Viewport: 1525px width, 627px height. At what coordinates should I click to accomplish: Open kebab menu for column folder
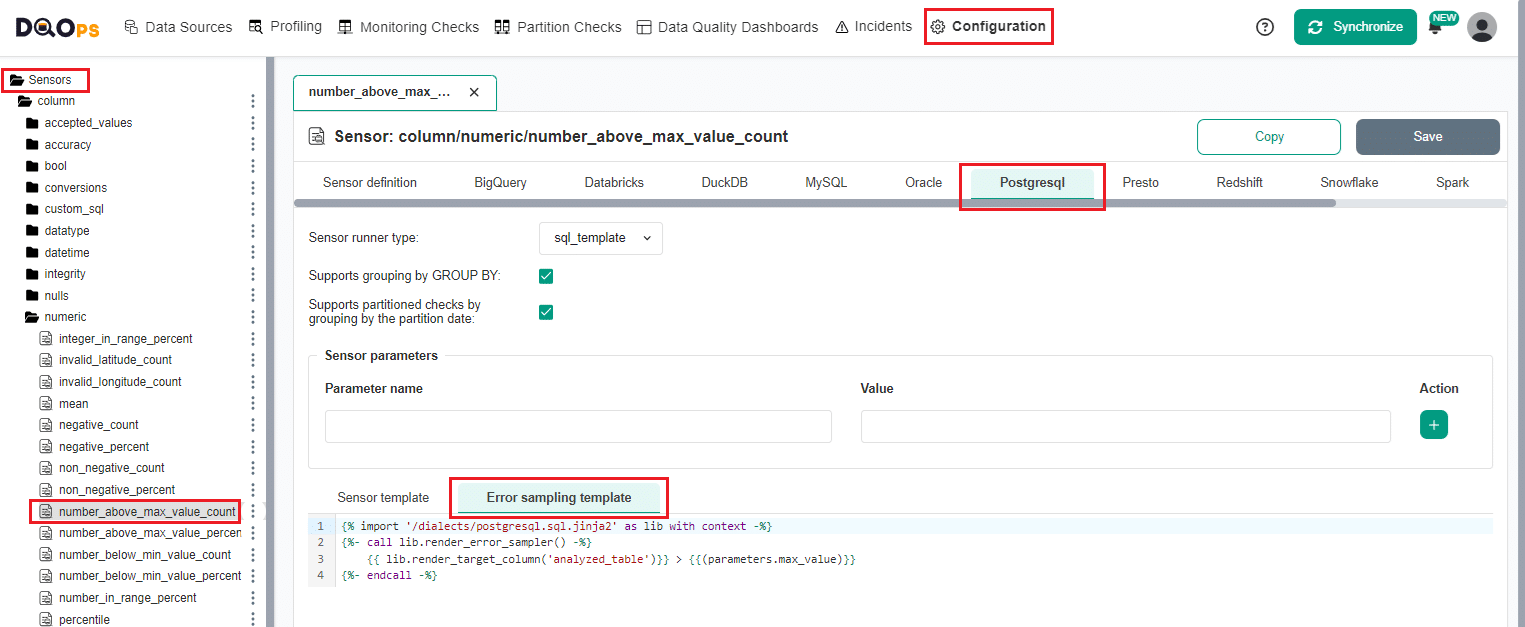pos(253,101)
